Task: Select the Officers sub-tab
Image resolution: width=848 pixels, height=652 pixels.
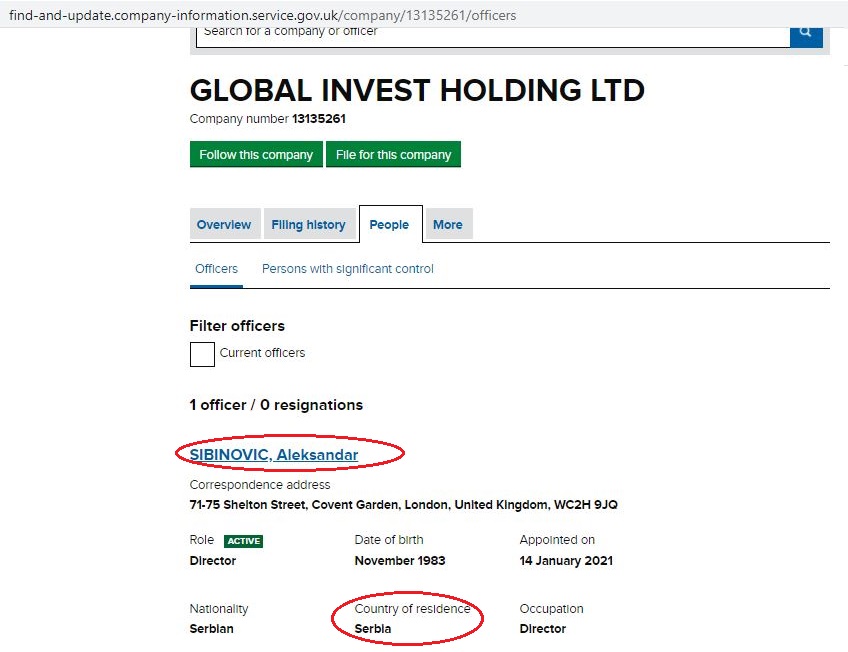Action: point(216,269)
